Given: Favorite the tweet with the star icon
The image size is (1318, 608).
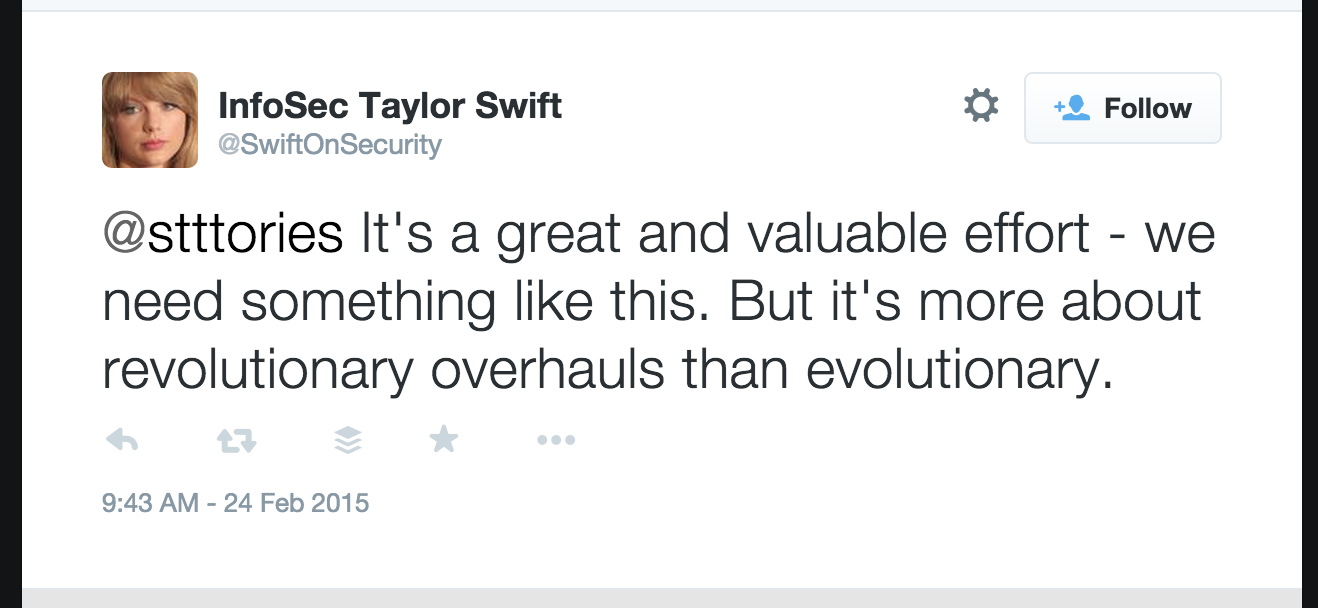Looking at the screenshot, I should pos(443,439).
